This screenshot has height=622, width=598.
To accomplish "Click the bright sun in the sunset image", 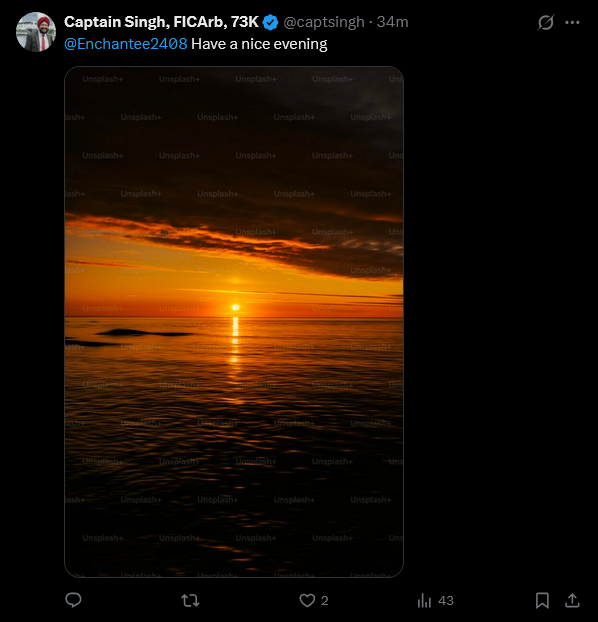I will pos(235,307).
